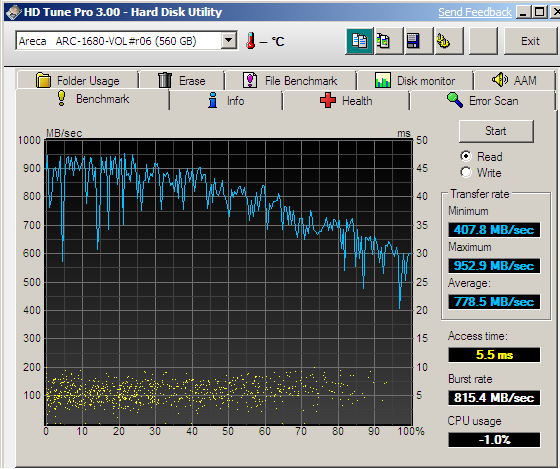Open the options wrench icon
This screenshot has width=560, height=469.
tap(450, 41)
